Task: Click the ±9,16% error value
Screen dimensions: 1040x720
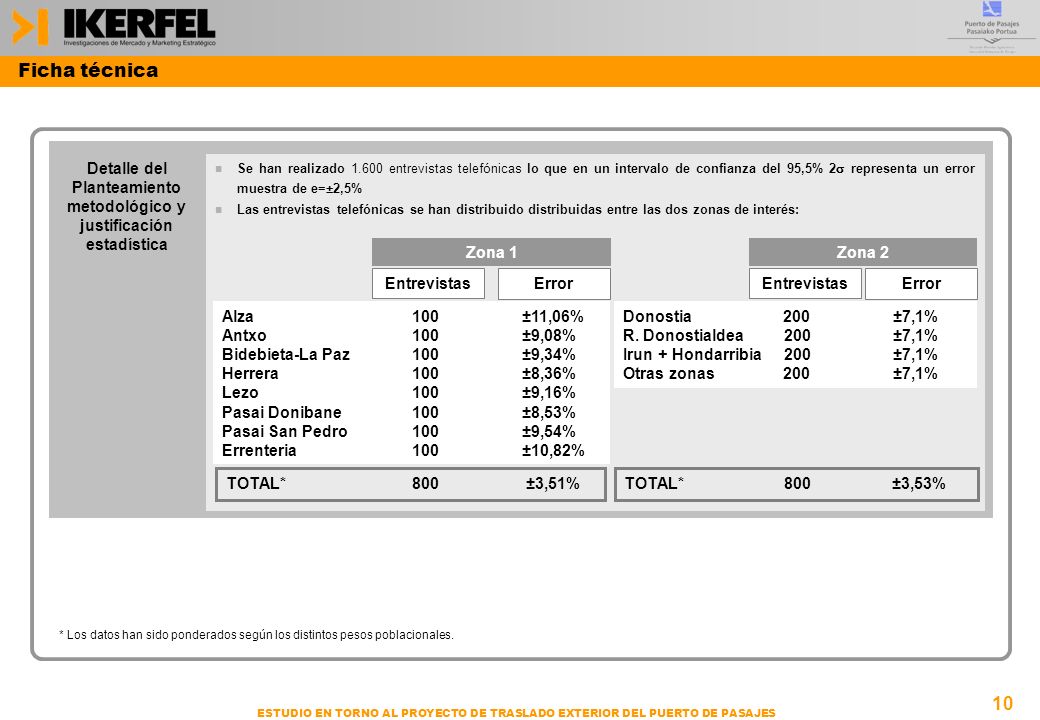Action: point(549,392)
